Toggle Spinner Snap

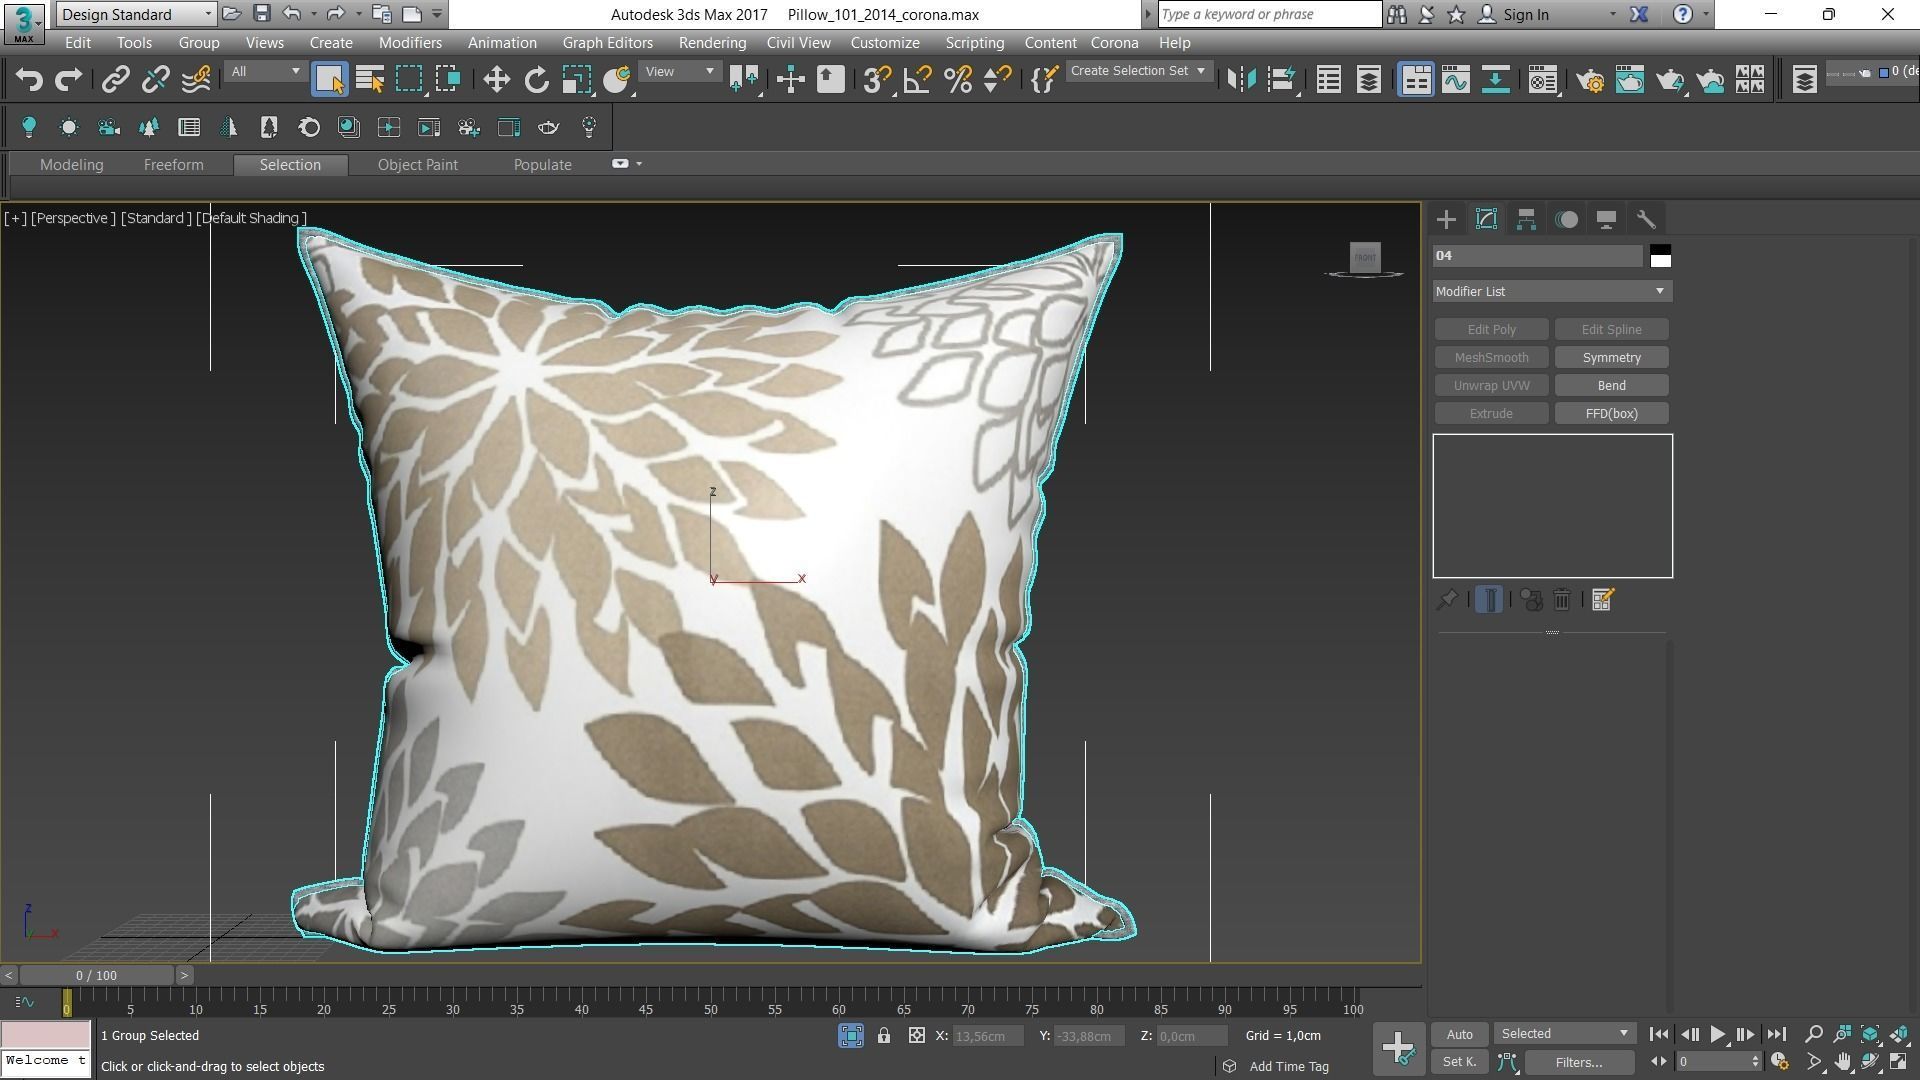997,80
